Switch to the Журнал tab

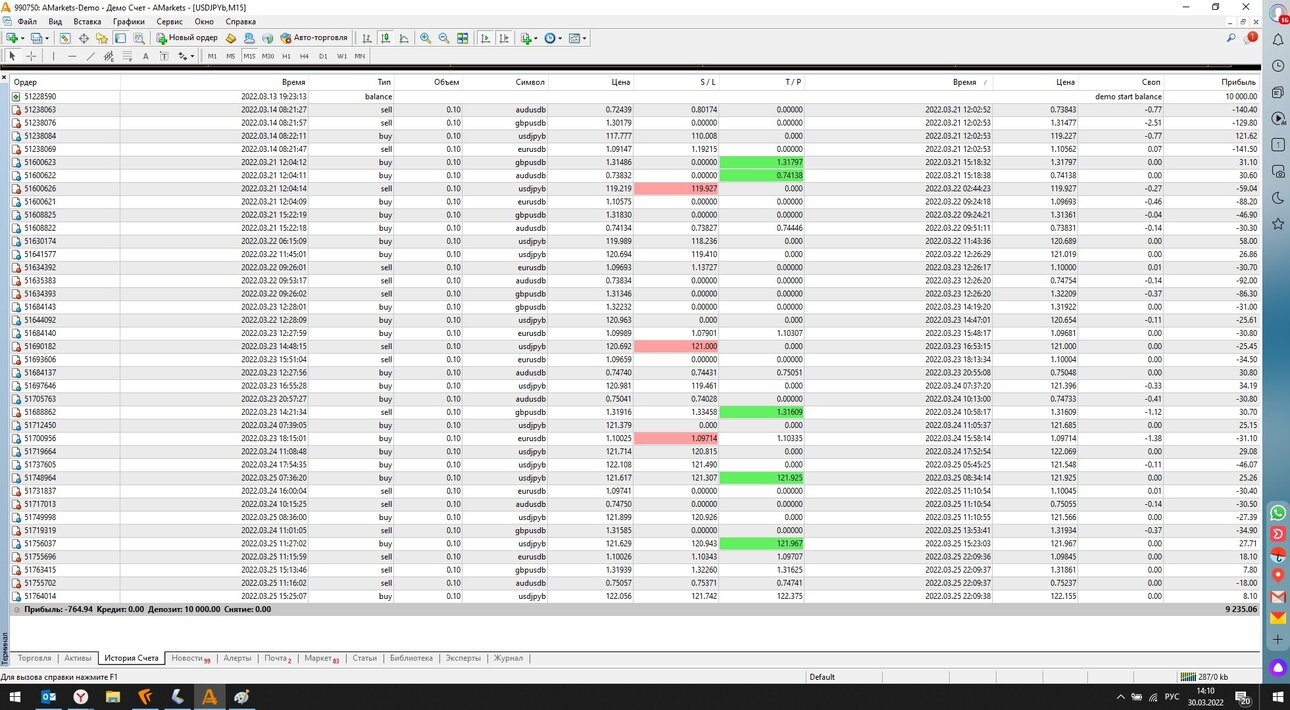click(x=508, y=658)
